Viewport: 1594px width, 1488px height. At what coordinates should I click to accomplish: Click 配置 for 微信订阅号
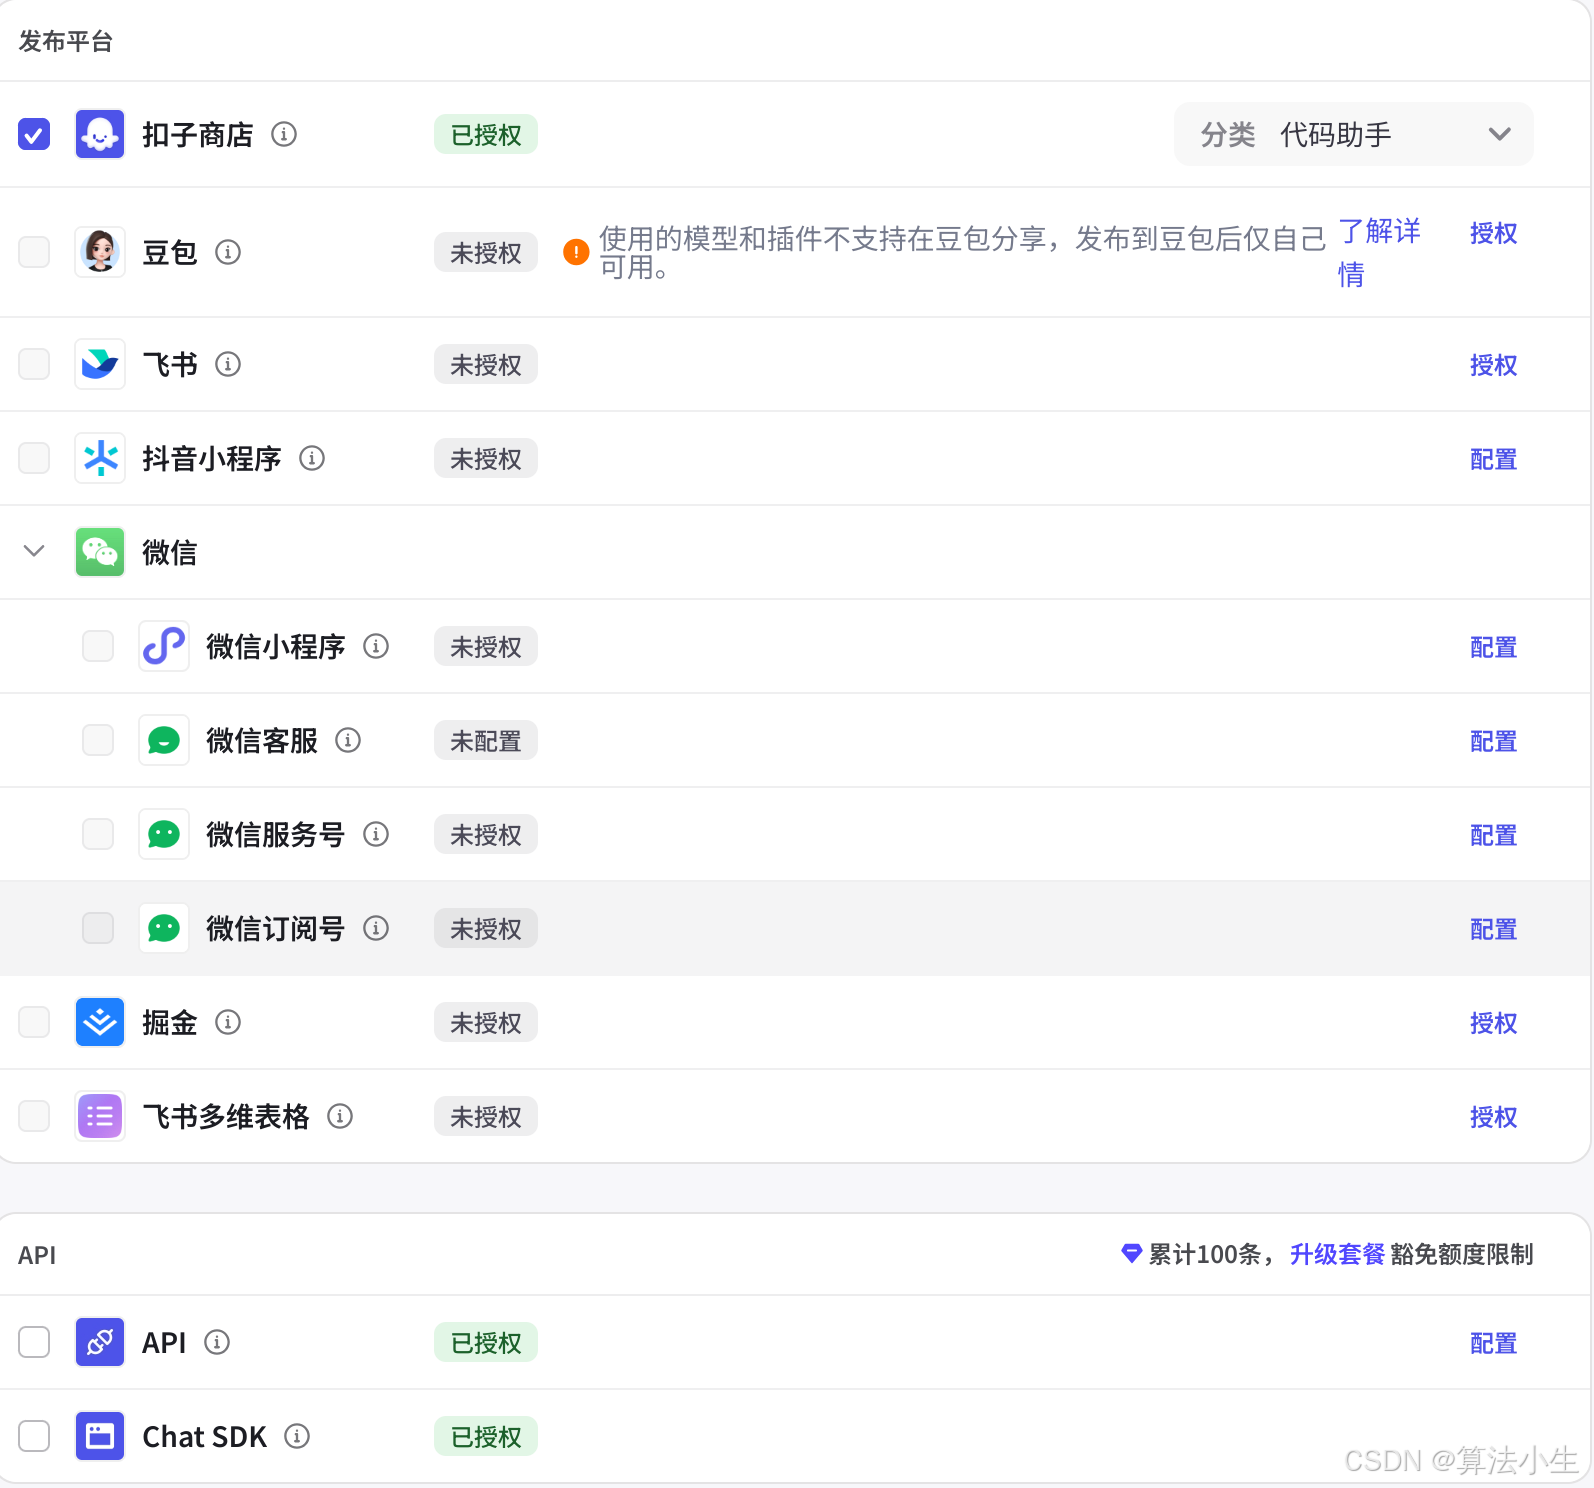[x=1493, y=929]
